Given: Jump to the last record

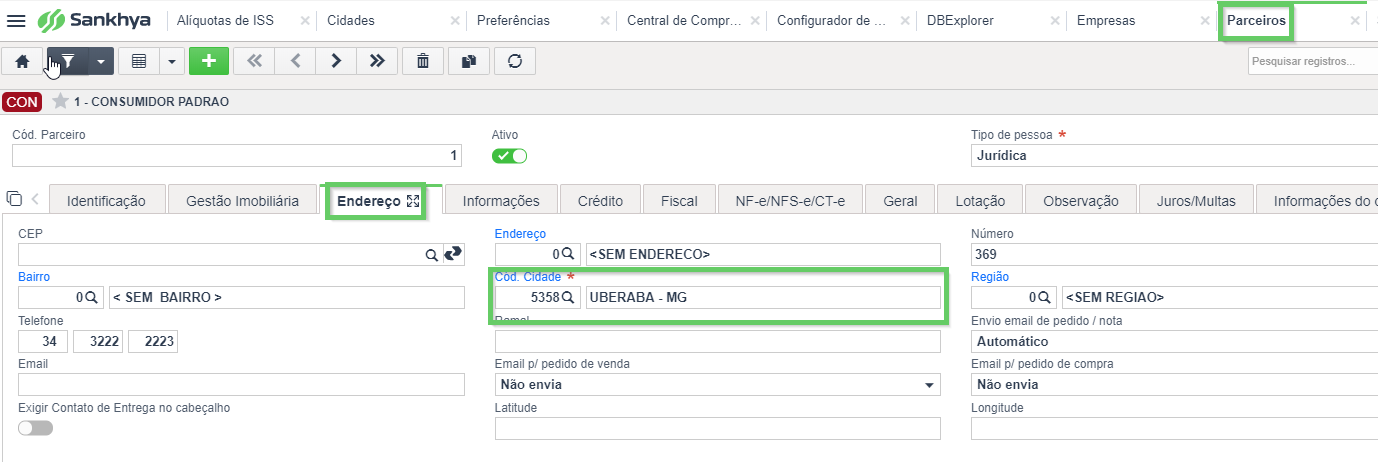Looking at the screenshot, I should coord(377,61).
